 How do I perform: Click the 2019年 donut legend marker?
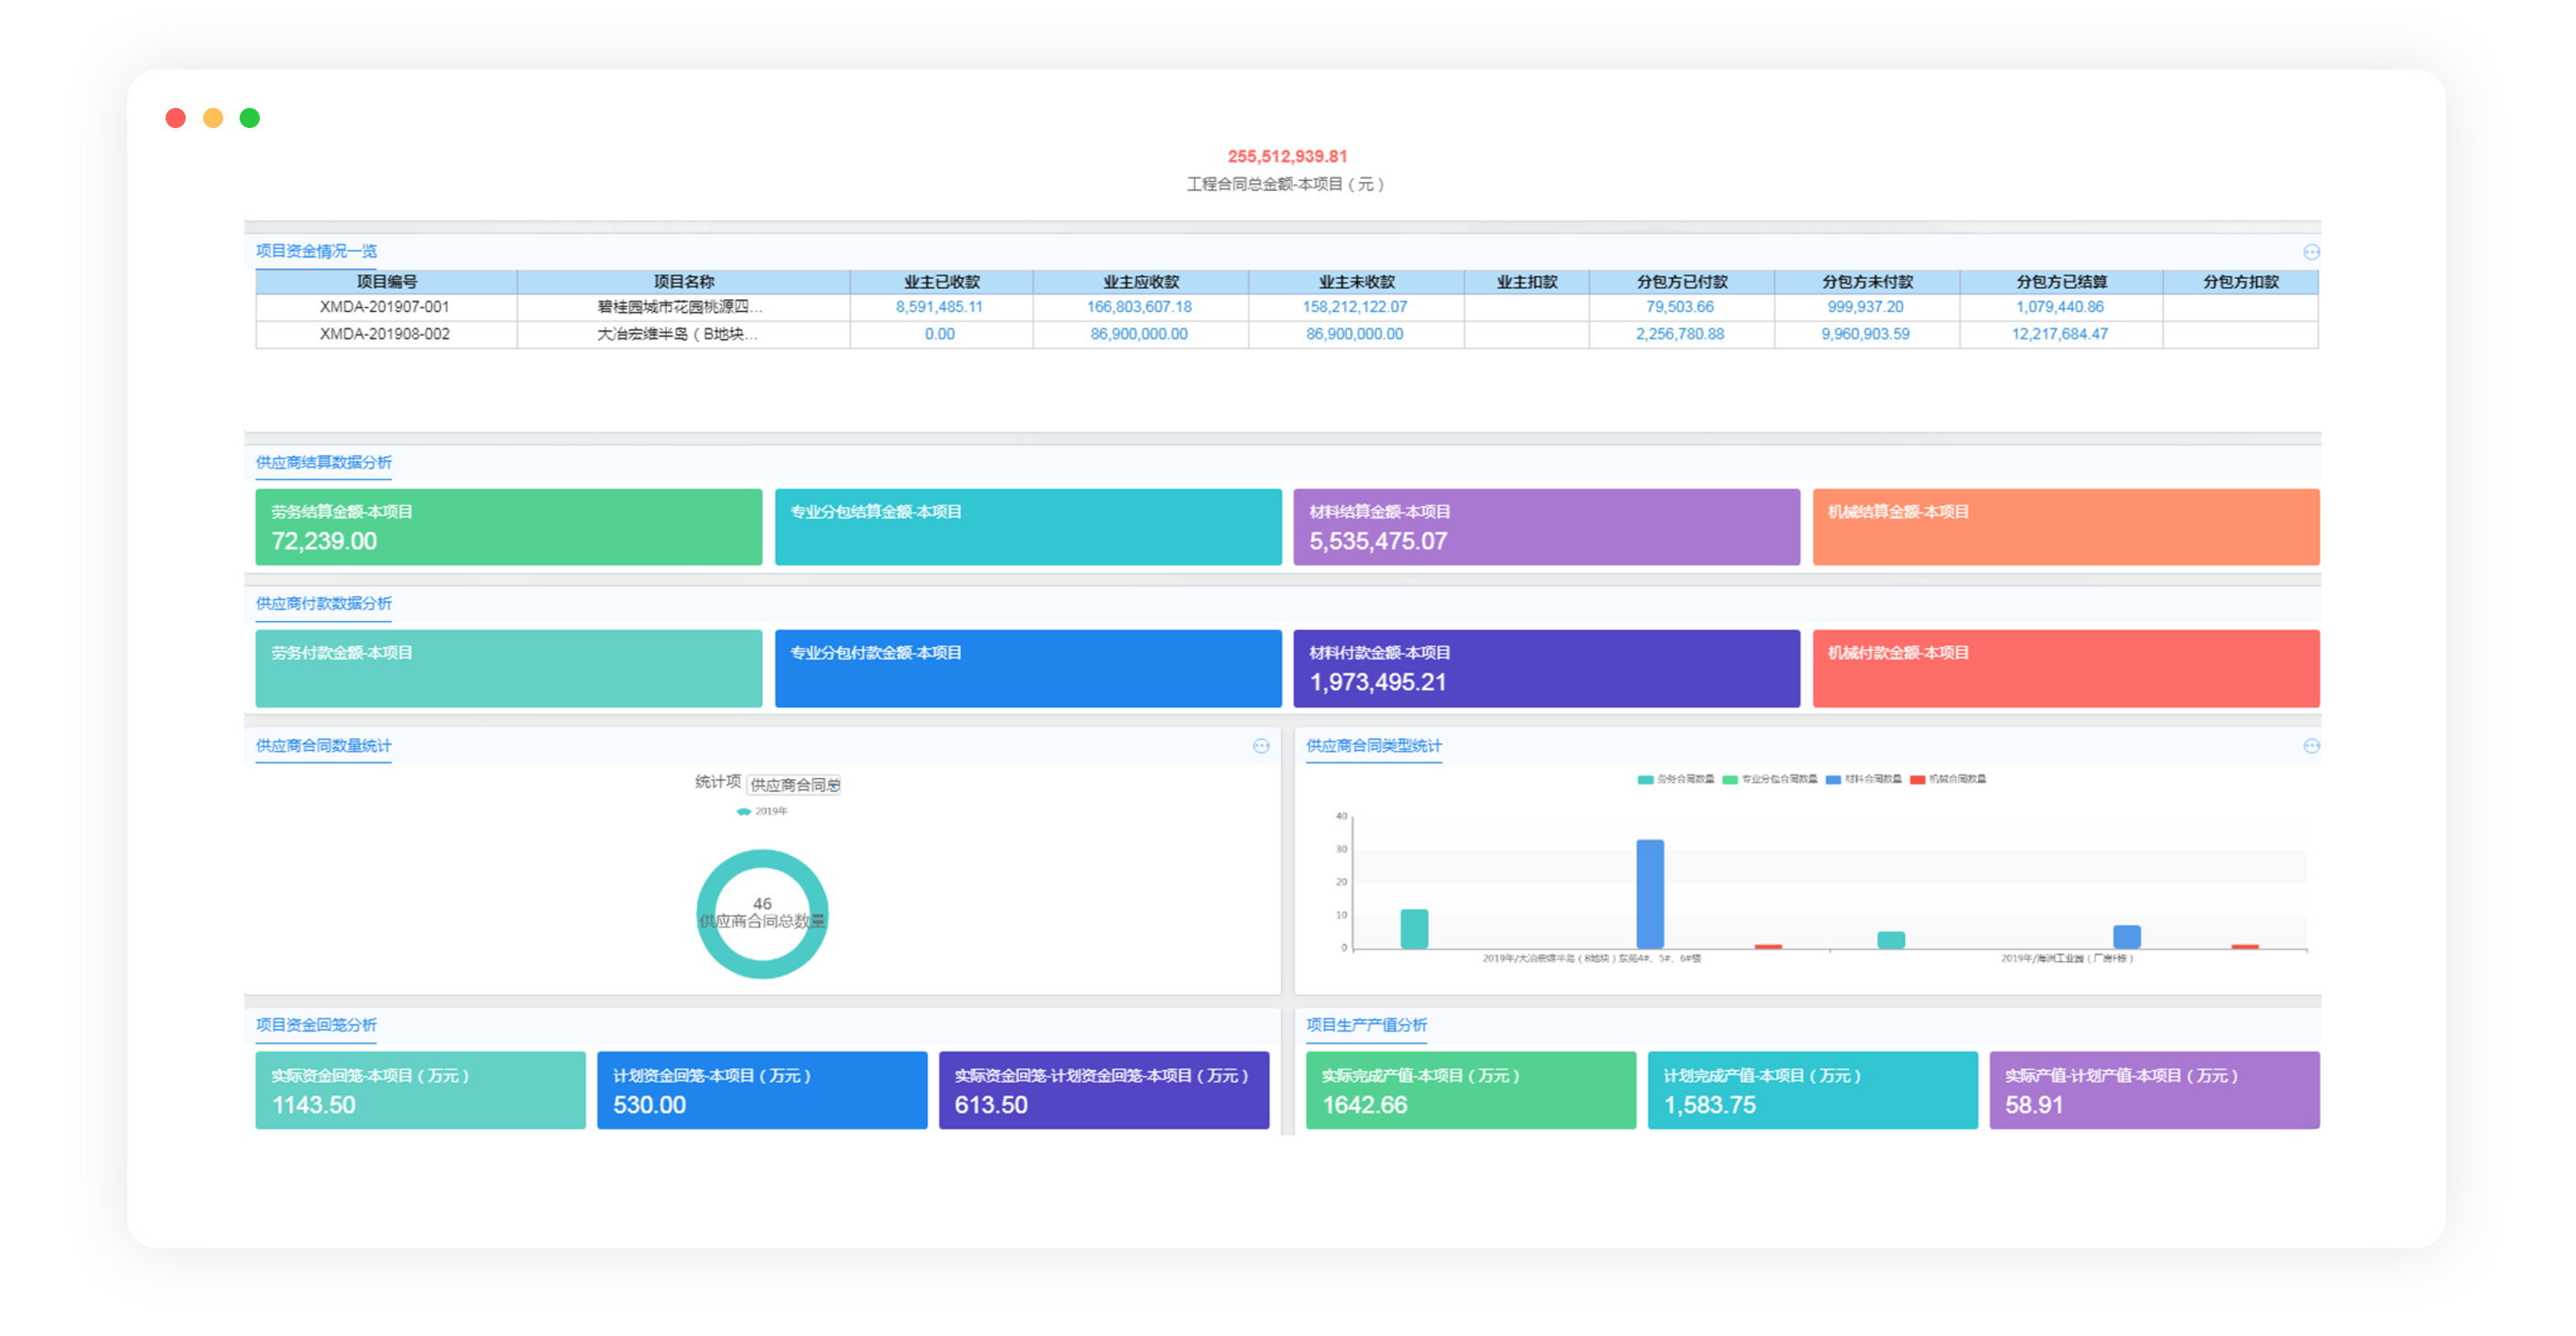(x=744, y=812)
